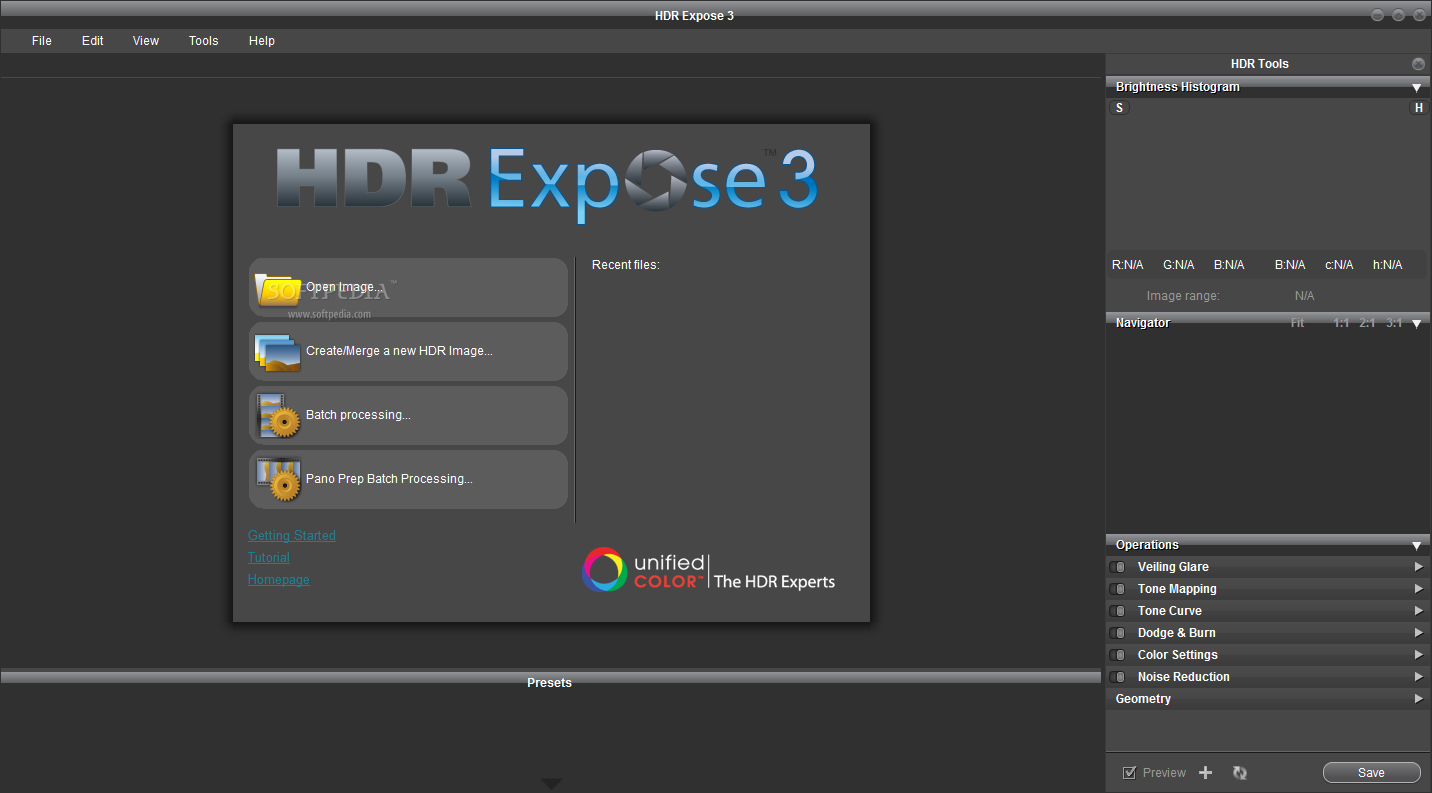The width and height of the screenshot is (1432, 793).
Task: Expand the Dodge & Burn settings arrow
Action: tap(1418, 633)
